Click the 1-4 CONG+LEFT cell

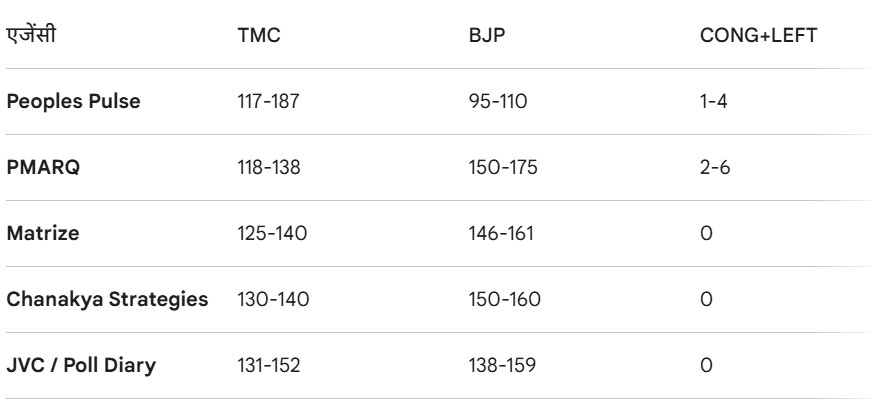tap(713, 101)
